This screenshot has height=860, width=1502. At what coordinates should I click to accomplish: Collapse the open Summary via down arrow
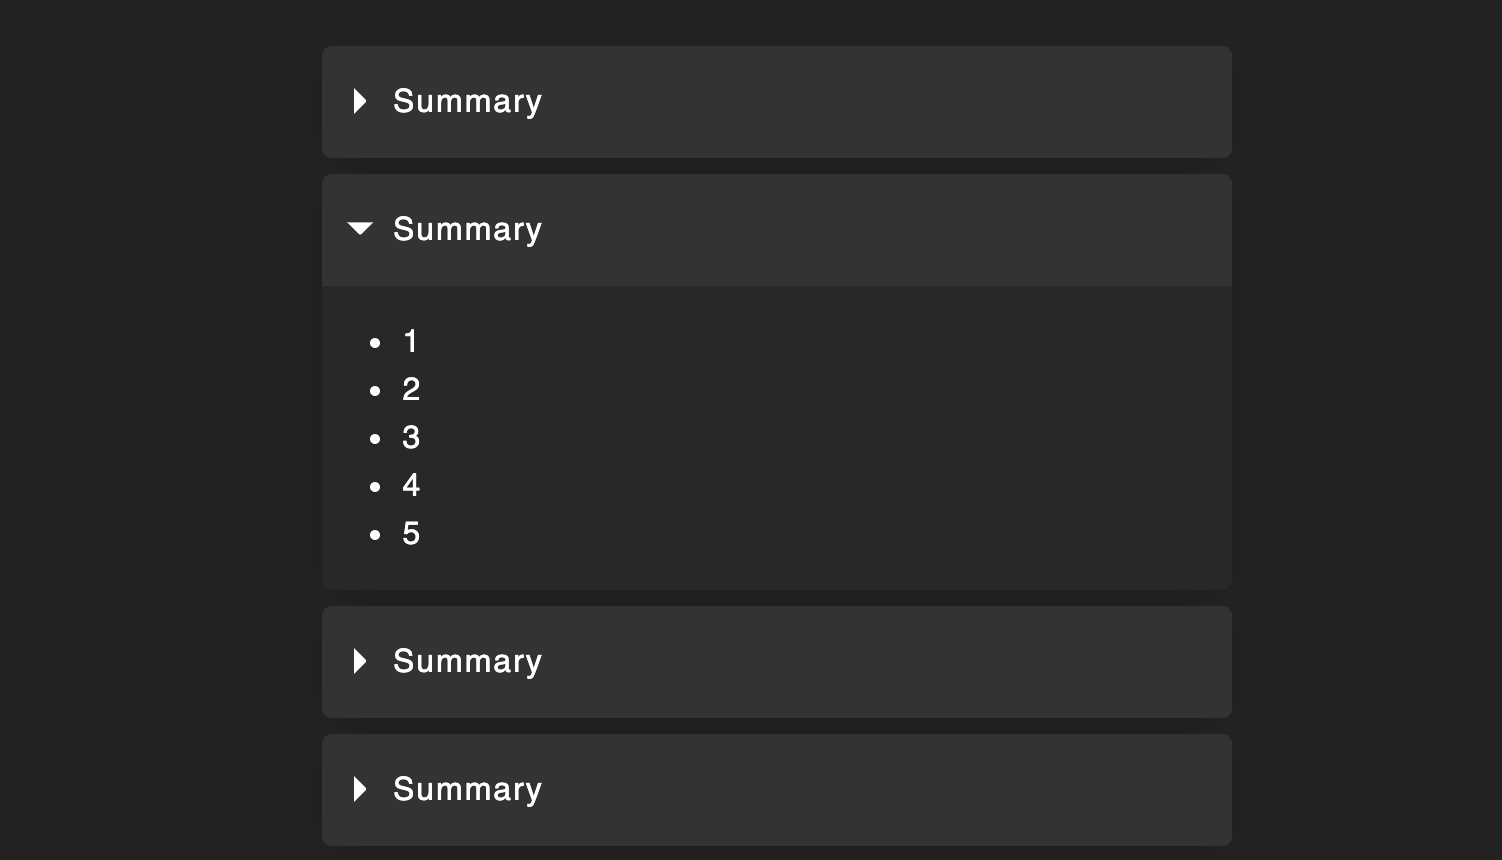point(360,229)
